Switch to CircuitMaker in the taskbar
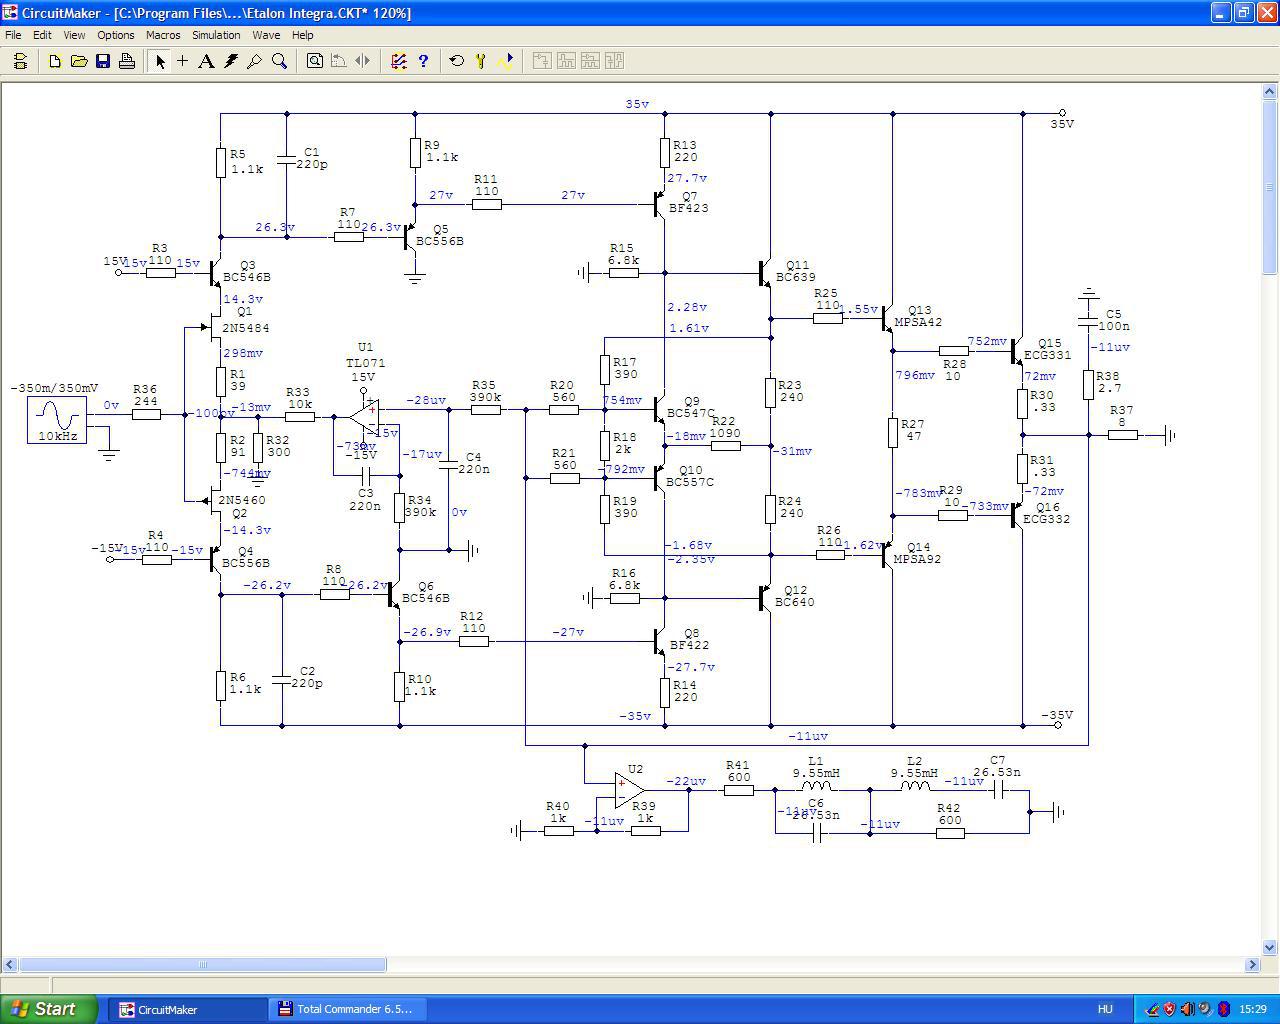 [187, 1009]
